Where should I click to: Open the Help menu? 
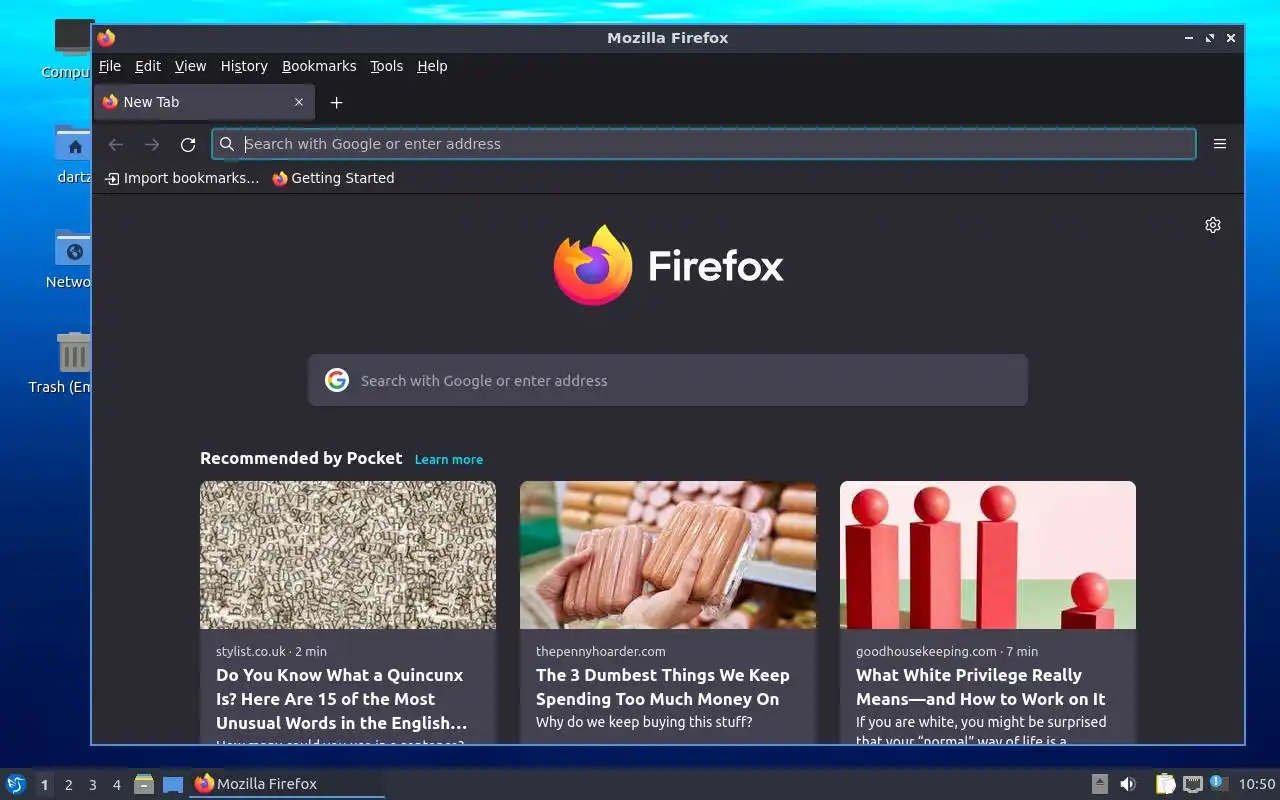[x=432, y=66]
